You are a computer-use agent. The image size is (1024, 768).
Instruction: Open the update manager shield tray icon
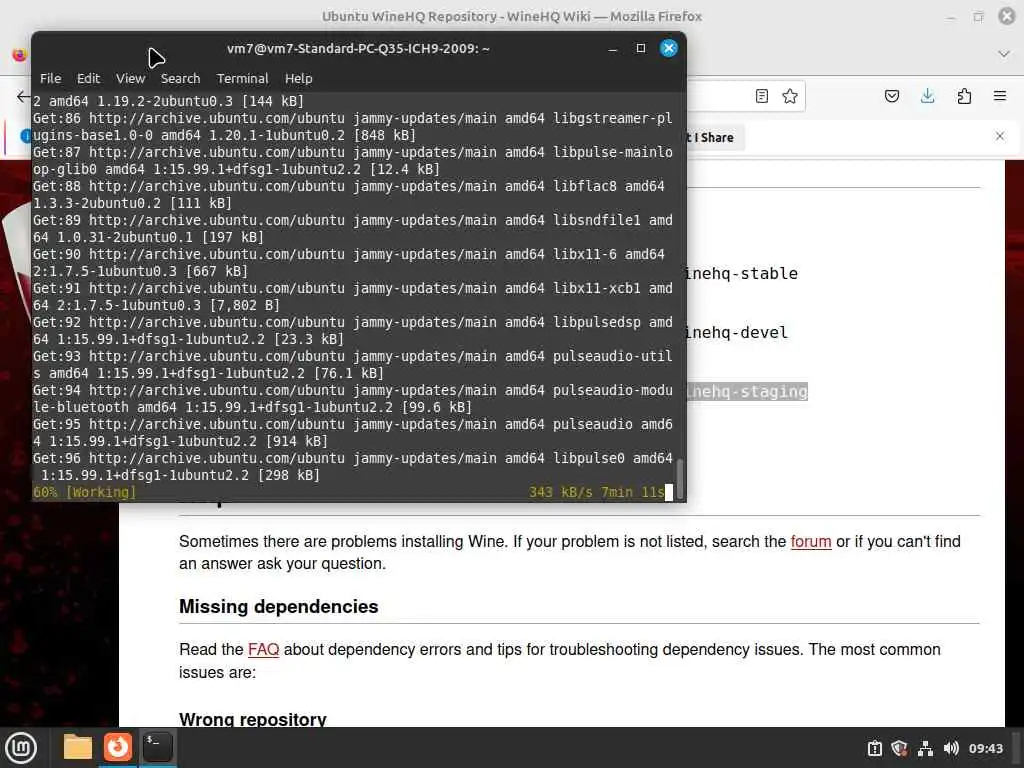[x=900, y=748]
